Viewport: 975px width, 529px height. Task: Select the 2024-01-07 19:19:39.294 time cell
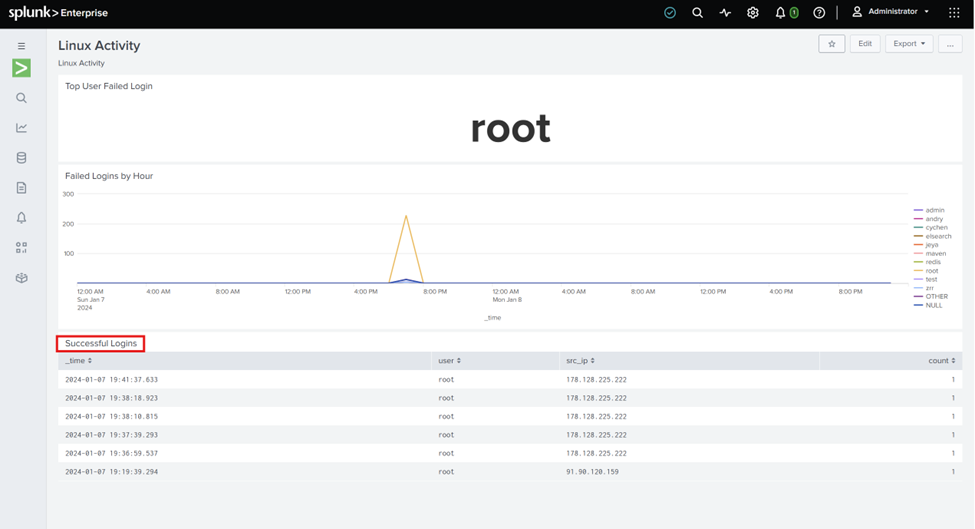pyautogui.click(x=111, y=472)
